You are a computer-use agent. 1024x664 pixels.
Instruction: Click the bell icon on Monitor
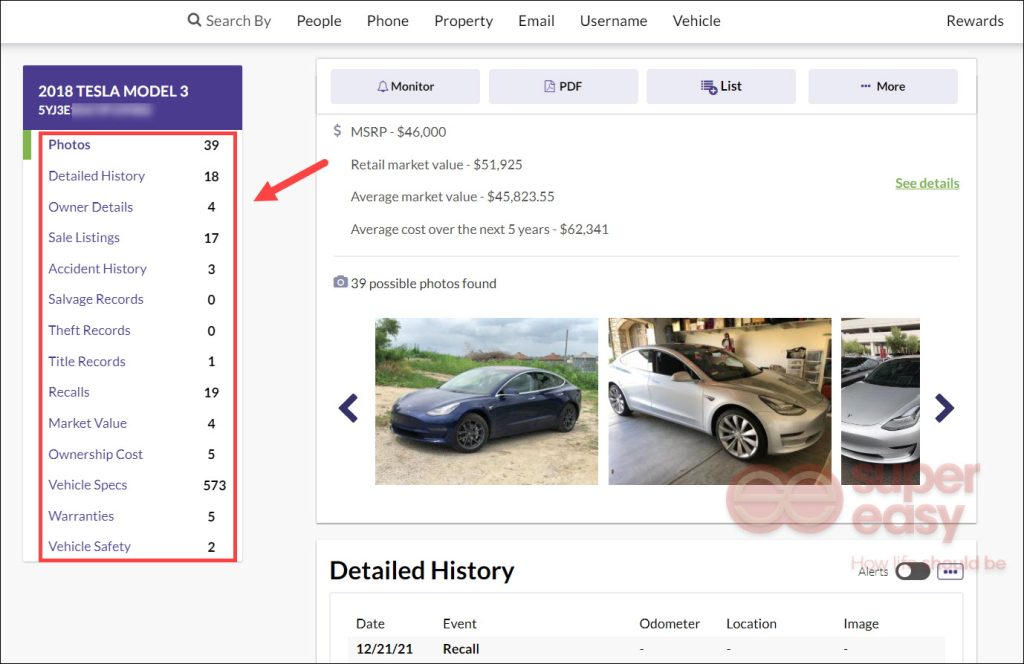pyautogui.click(x=383, y=86)
